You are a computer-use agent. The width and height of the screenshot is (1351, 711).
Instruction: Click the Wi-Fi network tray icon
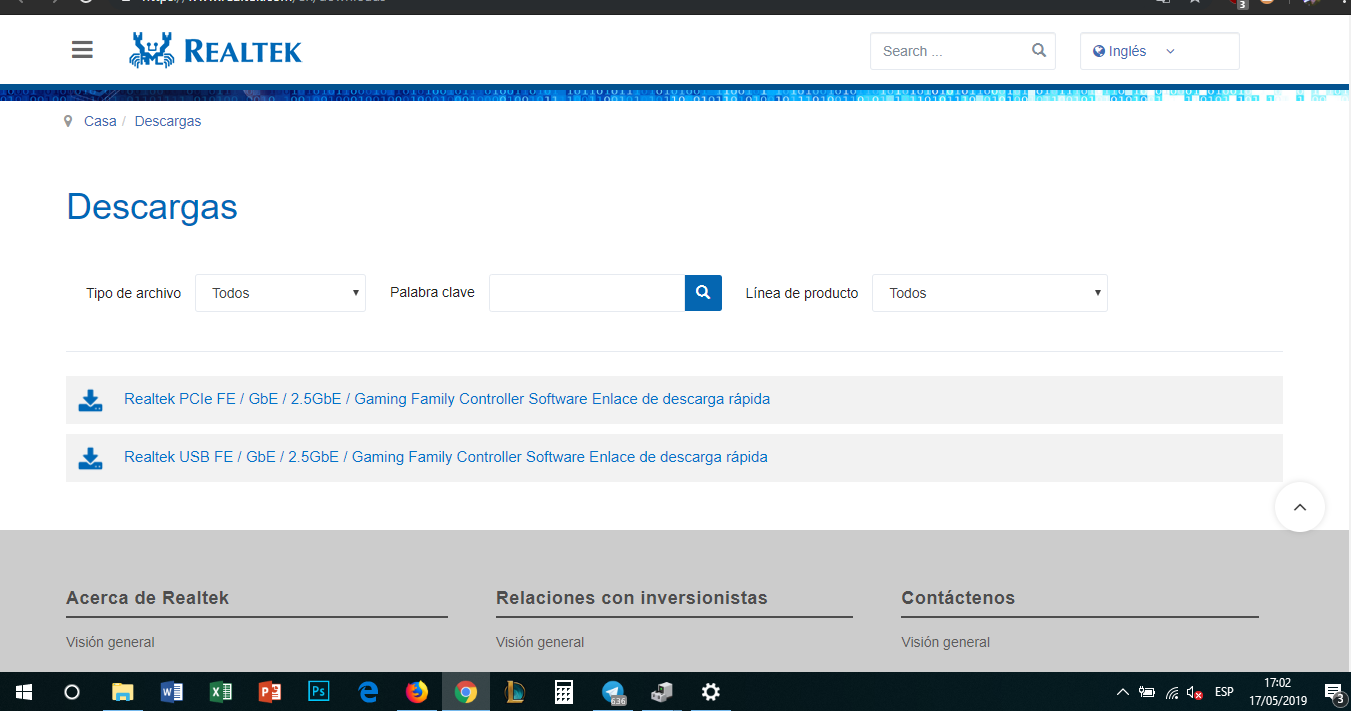(x=1171, y=692)
